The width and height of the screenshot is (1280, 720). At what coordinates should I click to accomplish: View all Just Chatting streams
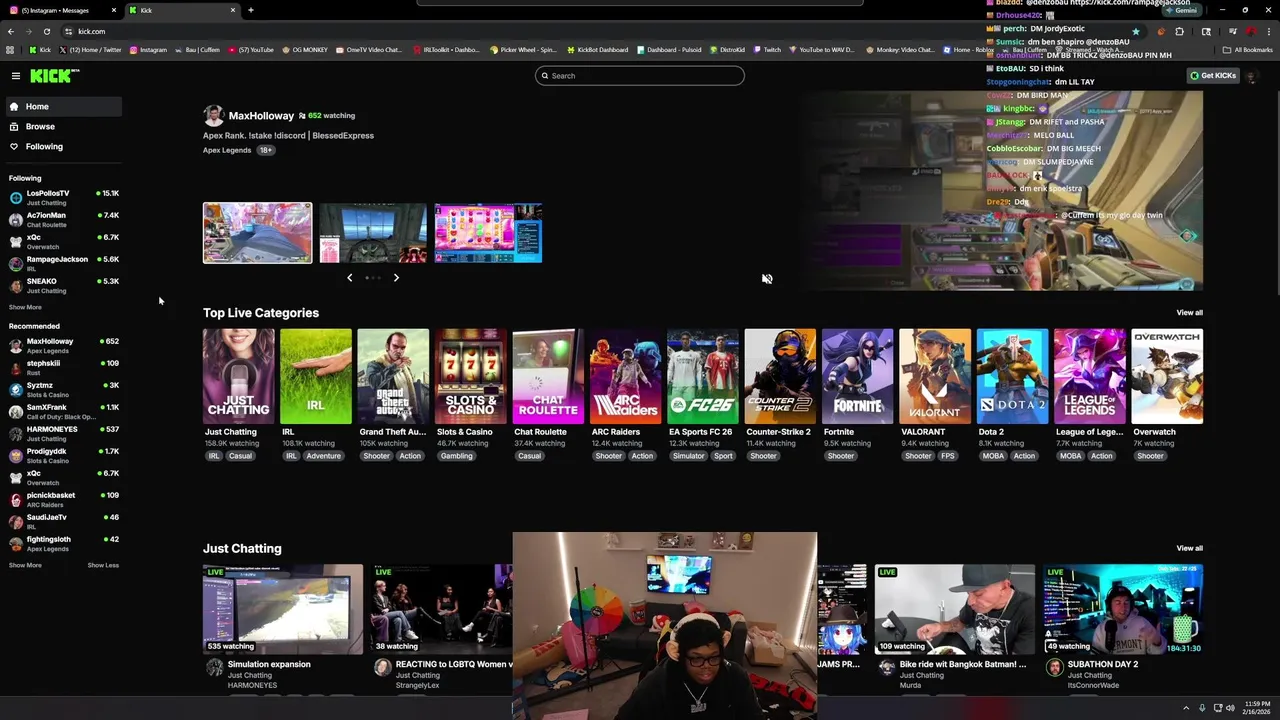[x=1189, y=548]
